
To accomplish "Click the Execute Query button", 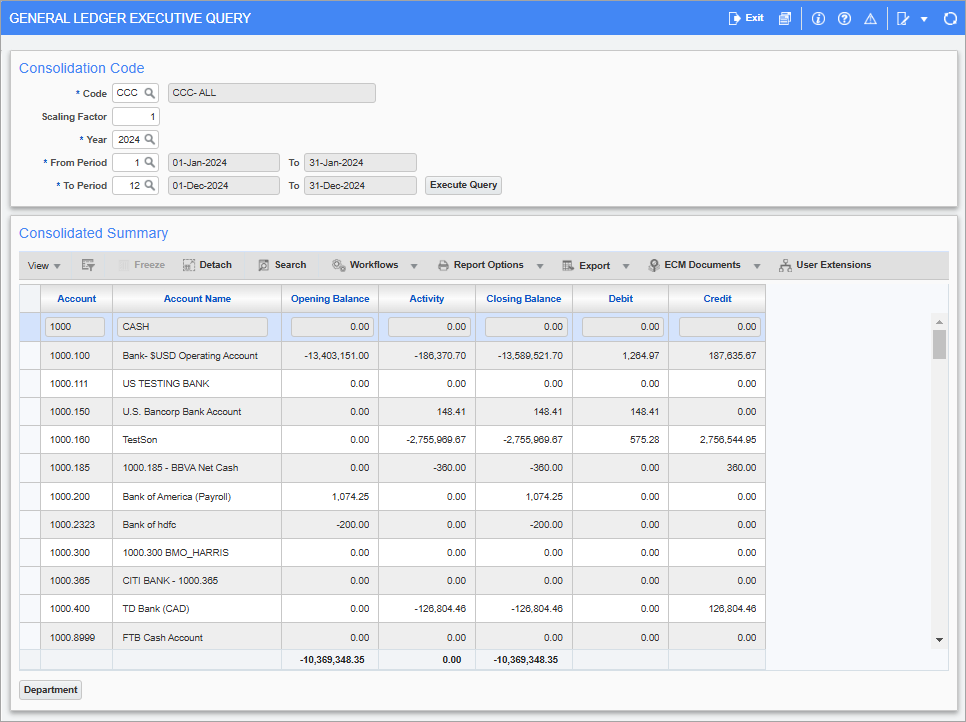I will (462, 185).
